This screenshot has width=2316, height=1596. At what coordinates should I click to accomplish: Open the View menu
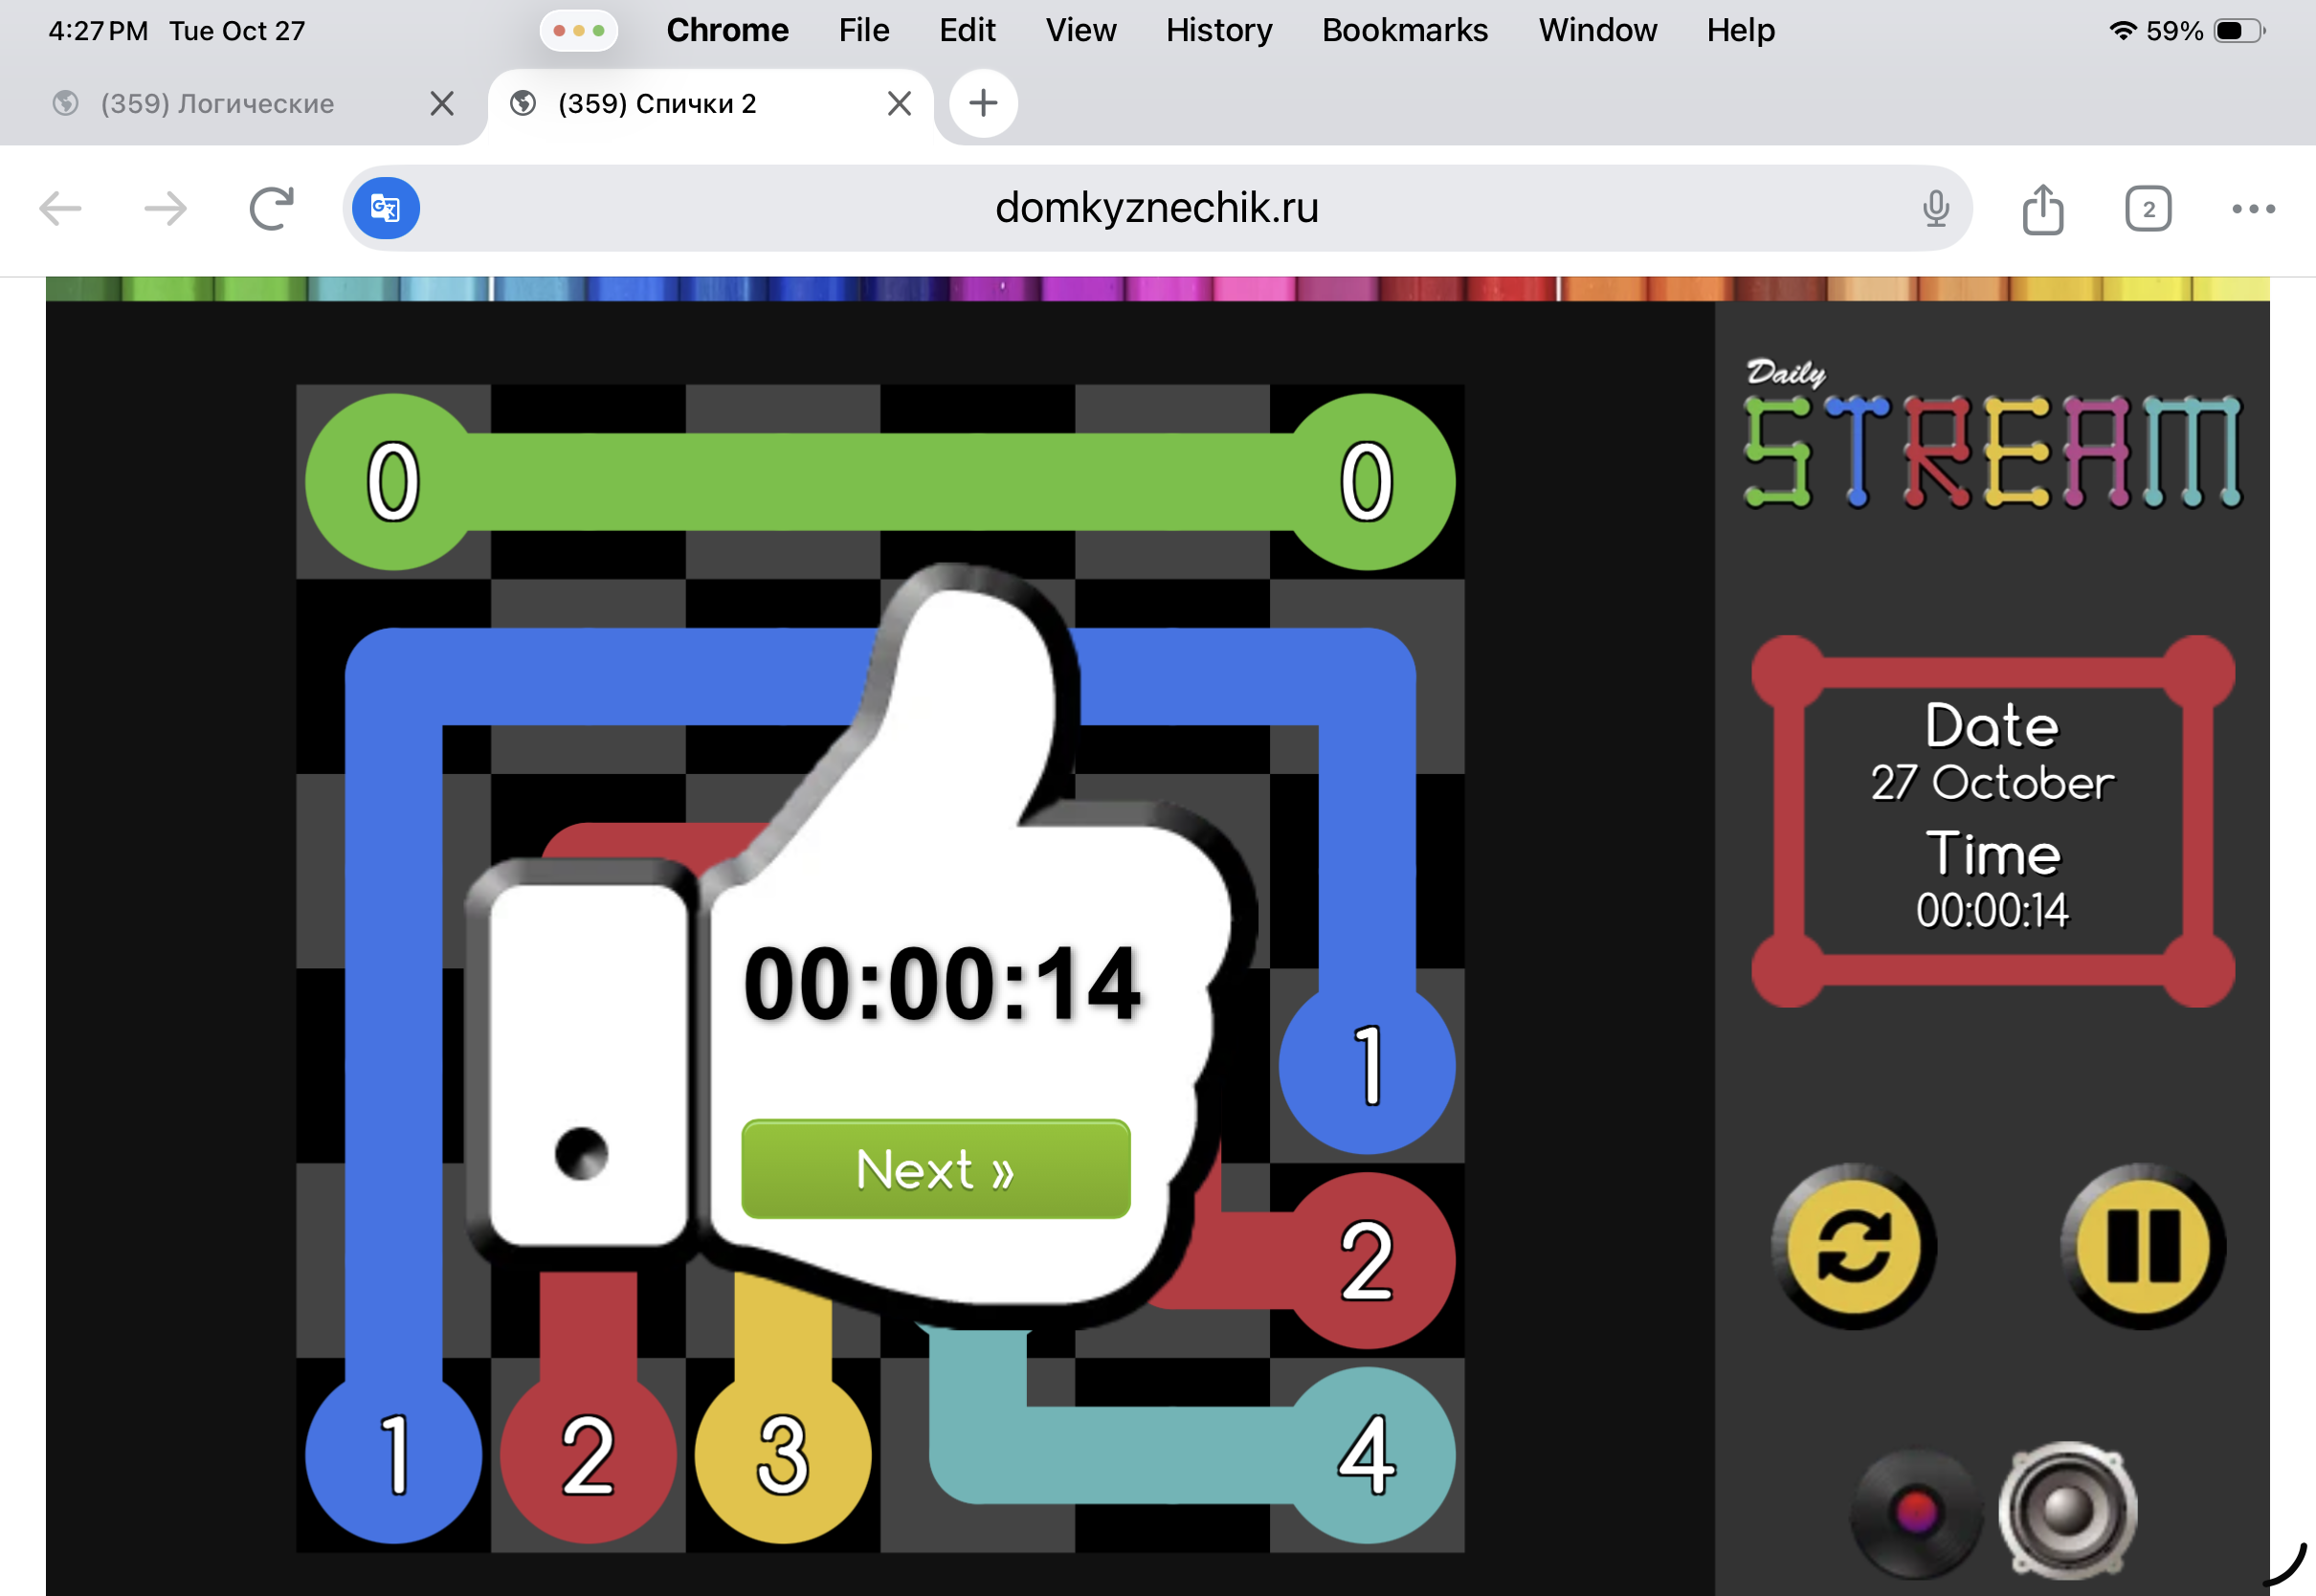(x=1081, y=30)
